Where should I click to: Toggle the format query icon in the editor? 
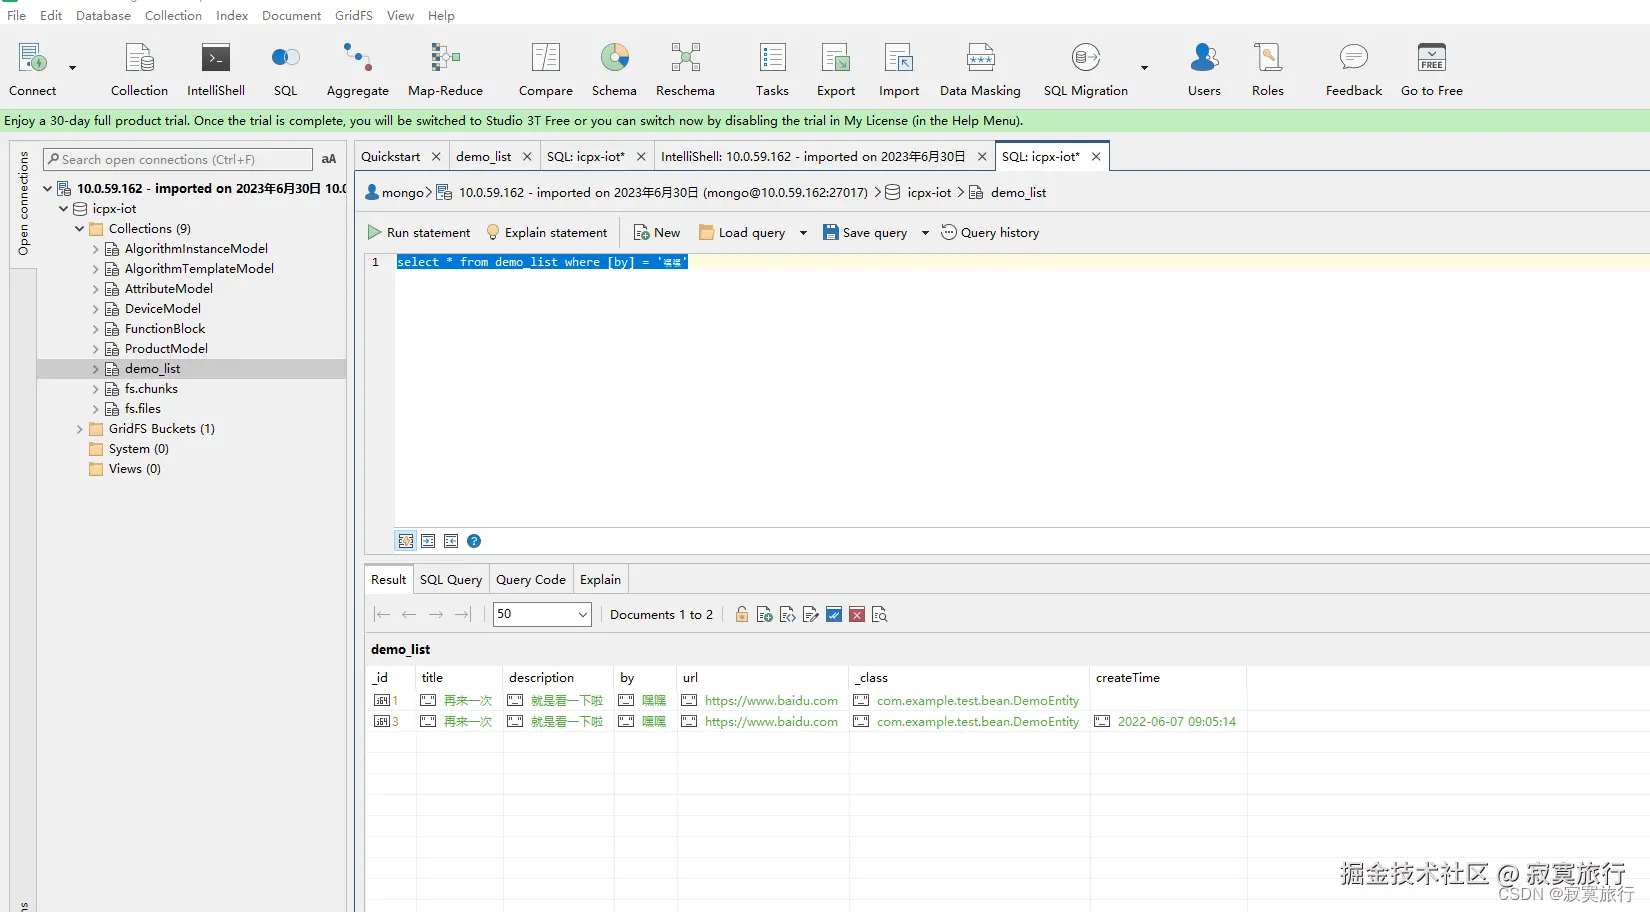(x=406, y=541)
